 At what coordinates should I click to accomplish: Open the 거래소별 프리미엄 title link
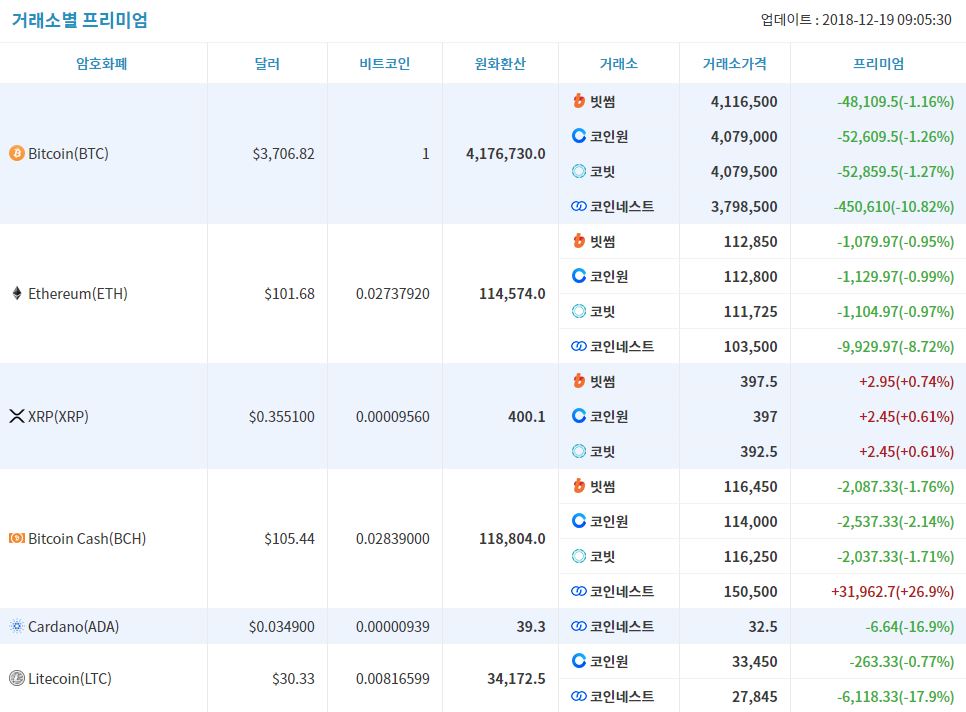pos(79,20)
